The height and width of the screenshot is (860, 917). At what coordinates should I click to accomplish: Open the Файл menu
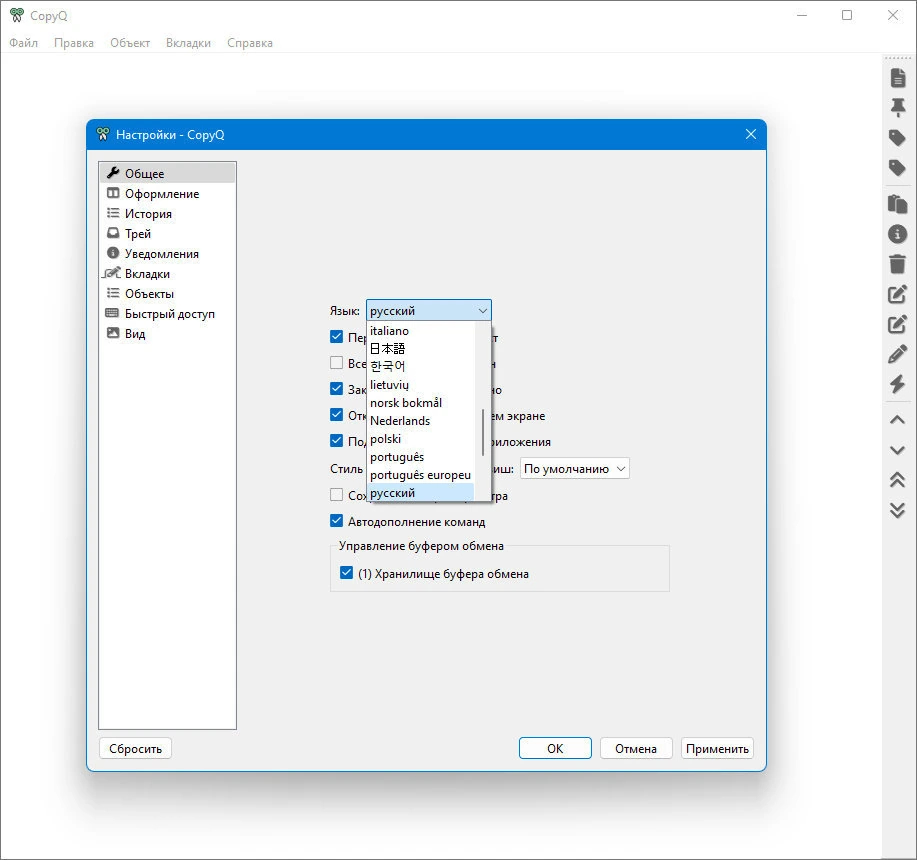click(x=23, y=43)
